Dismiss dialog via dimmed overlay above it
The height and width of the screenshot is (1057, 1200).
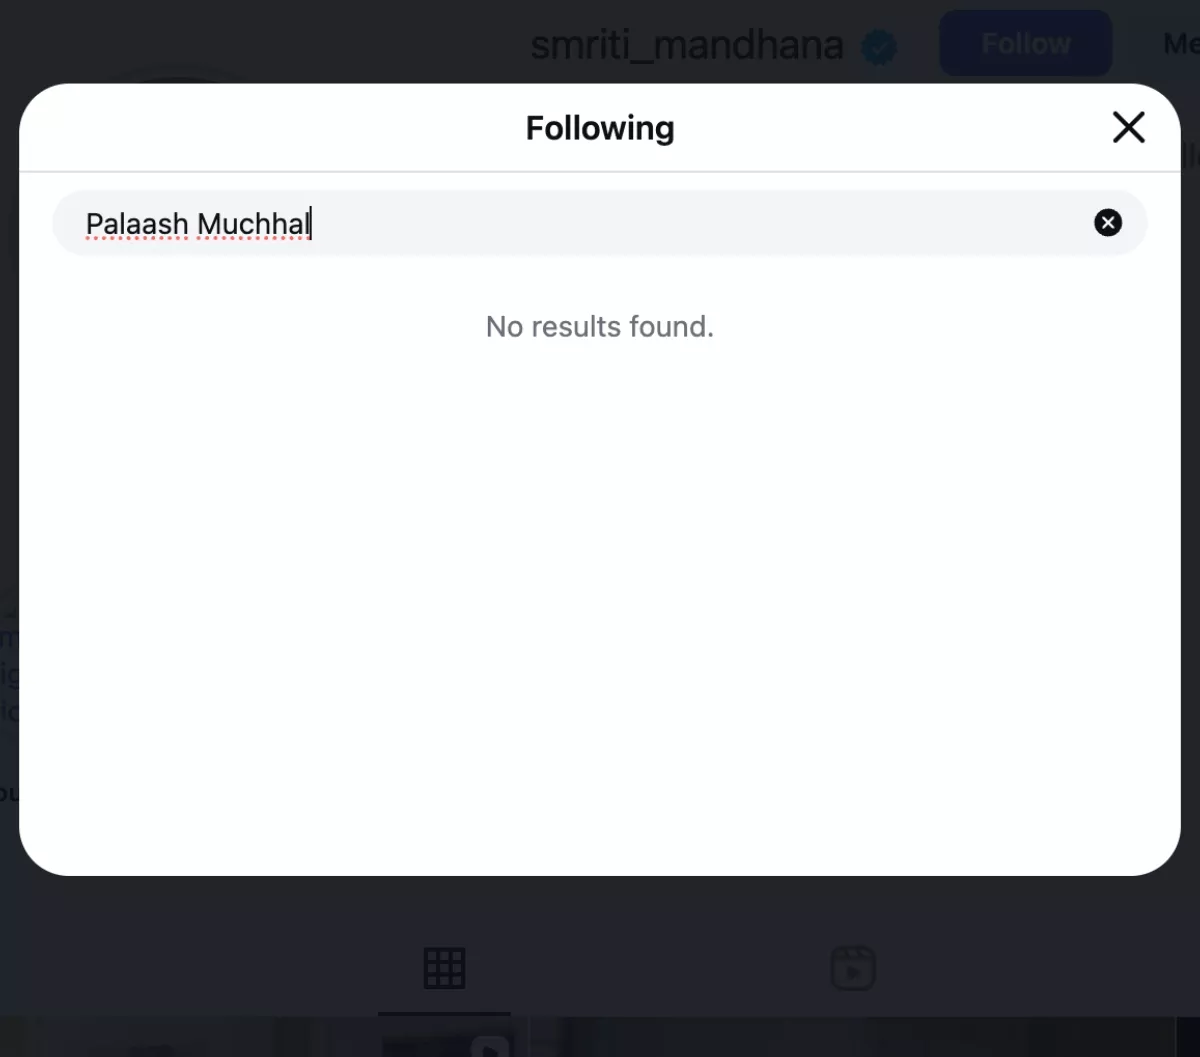tap(300, 40)
